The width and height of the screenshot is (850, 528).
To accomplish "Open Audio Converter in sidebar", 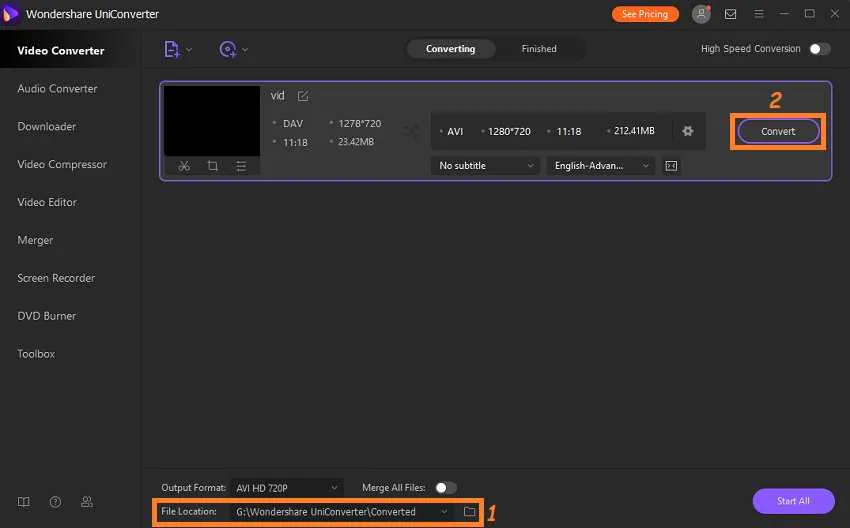I will tap(57, 88).
